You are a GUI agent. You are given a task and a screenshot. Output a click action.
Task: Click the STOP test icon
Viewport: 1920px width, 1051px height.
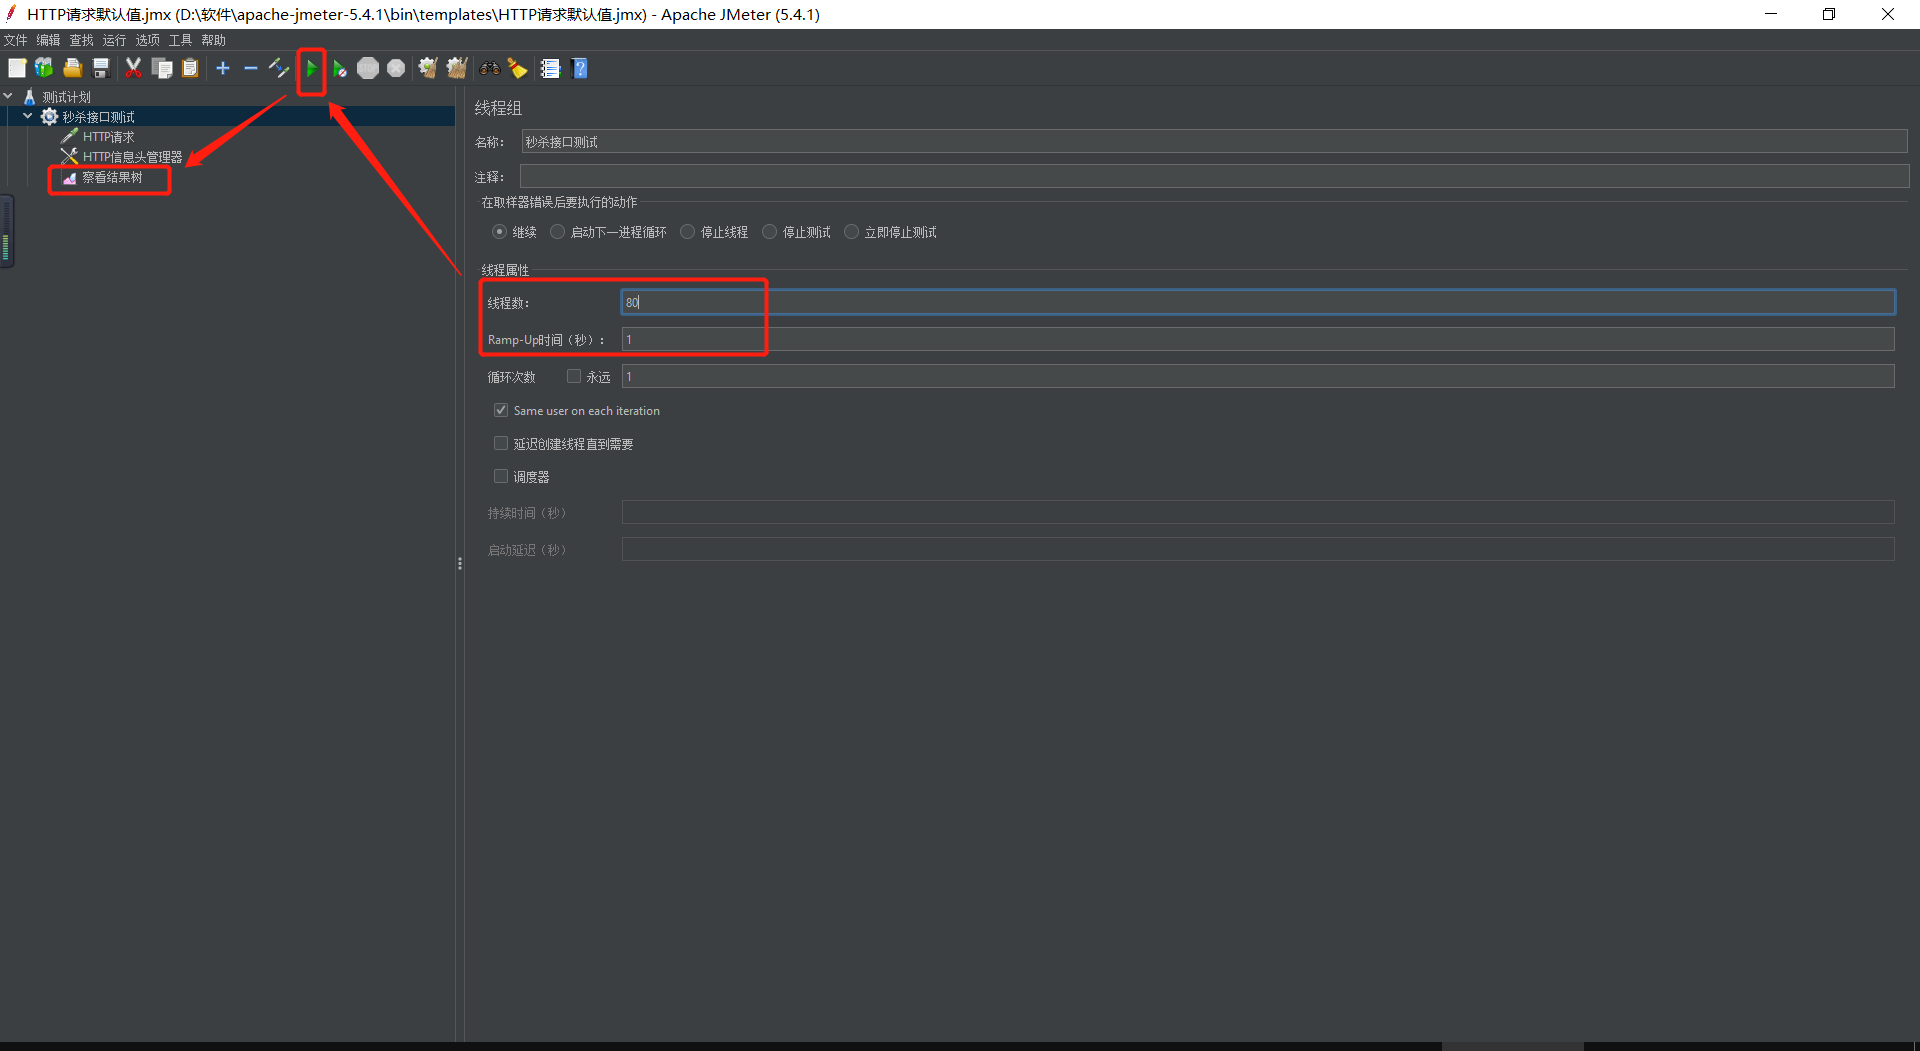pyautogui.click(x=368, y=68)
